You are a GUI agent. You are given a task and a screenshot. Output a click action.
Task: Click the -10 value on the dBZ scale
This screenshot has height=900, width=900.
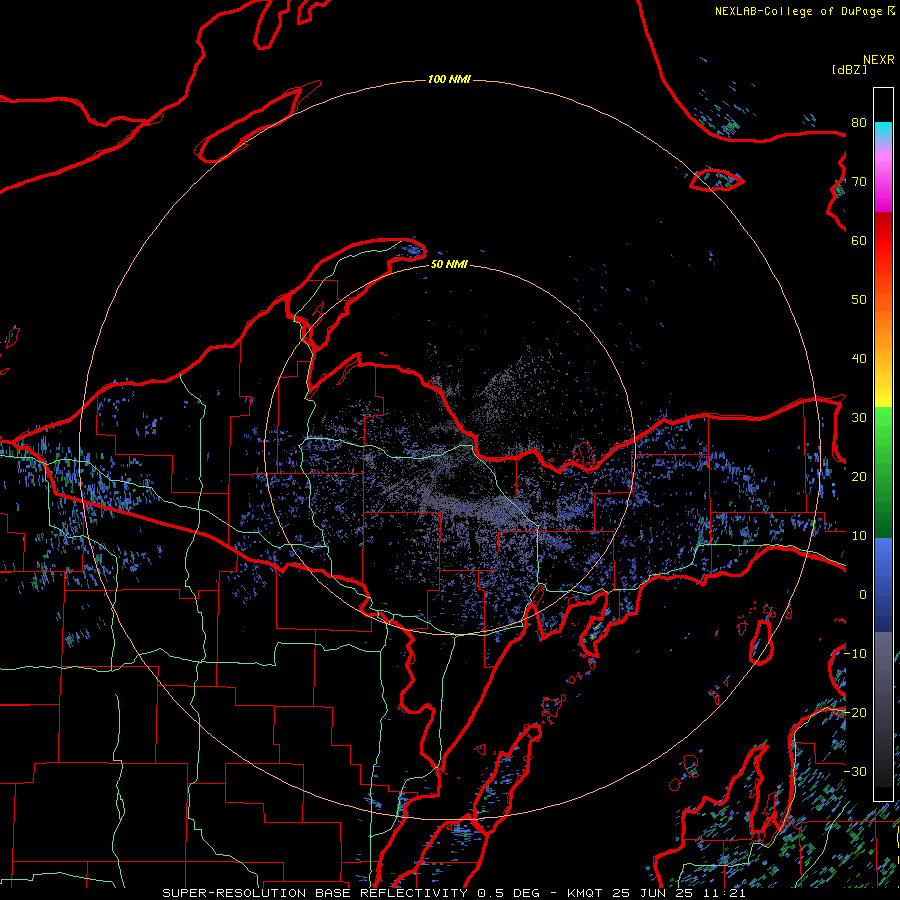coord(856,654)
